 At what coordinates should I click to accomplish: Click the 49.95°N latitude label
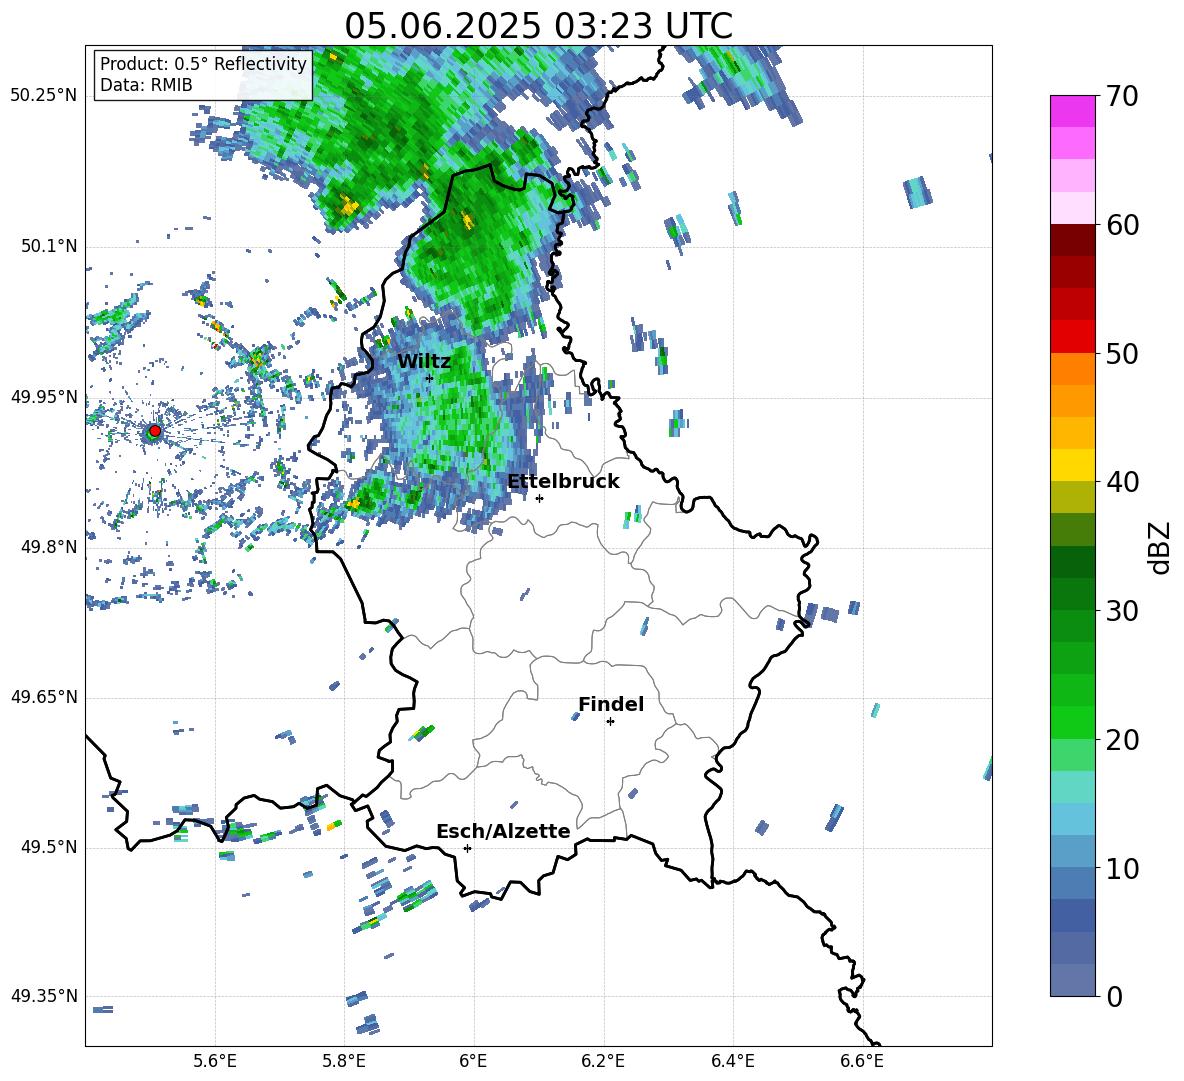click(x=44, y=397)
